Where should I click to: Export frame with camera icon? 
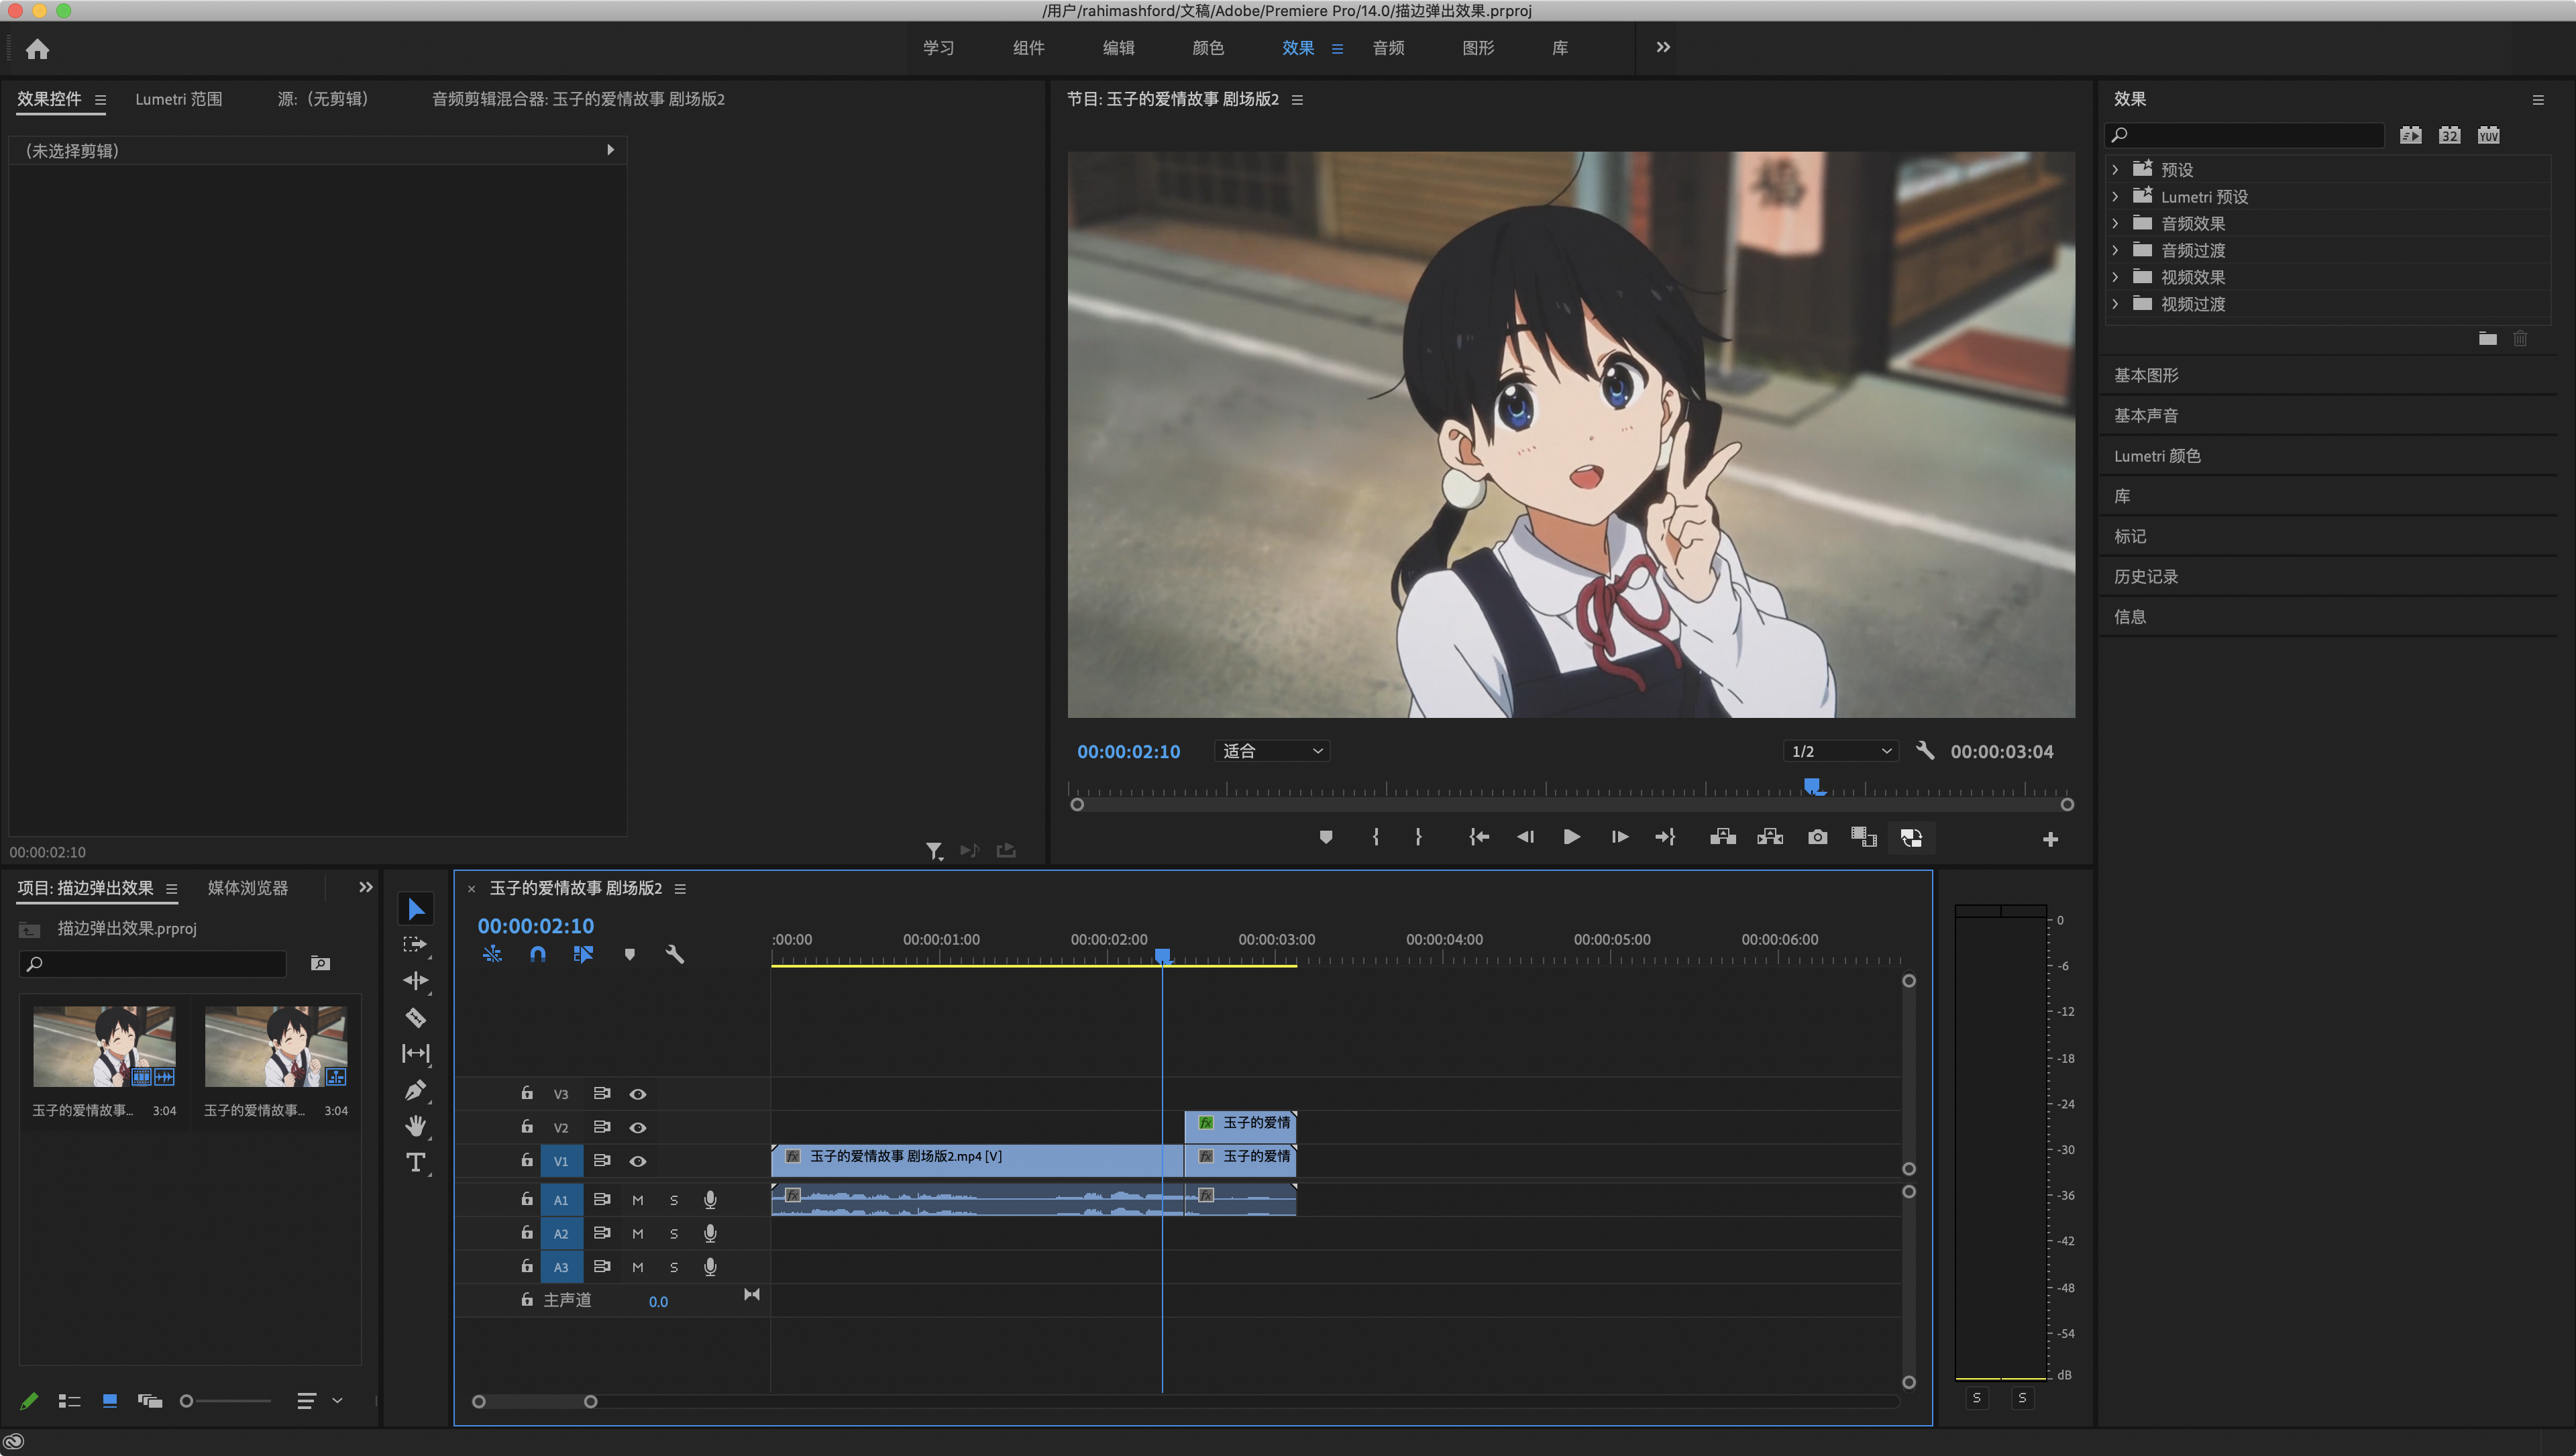(x=1817, y=837)
